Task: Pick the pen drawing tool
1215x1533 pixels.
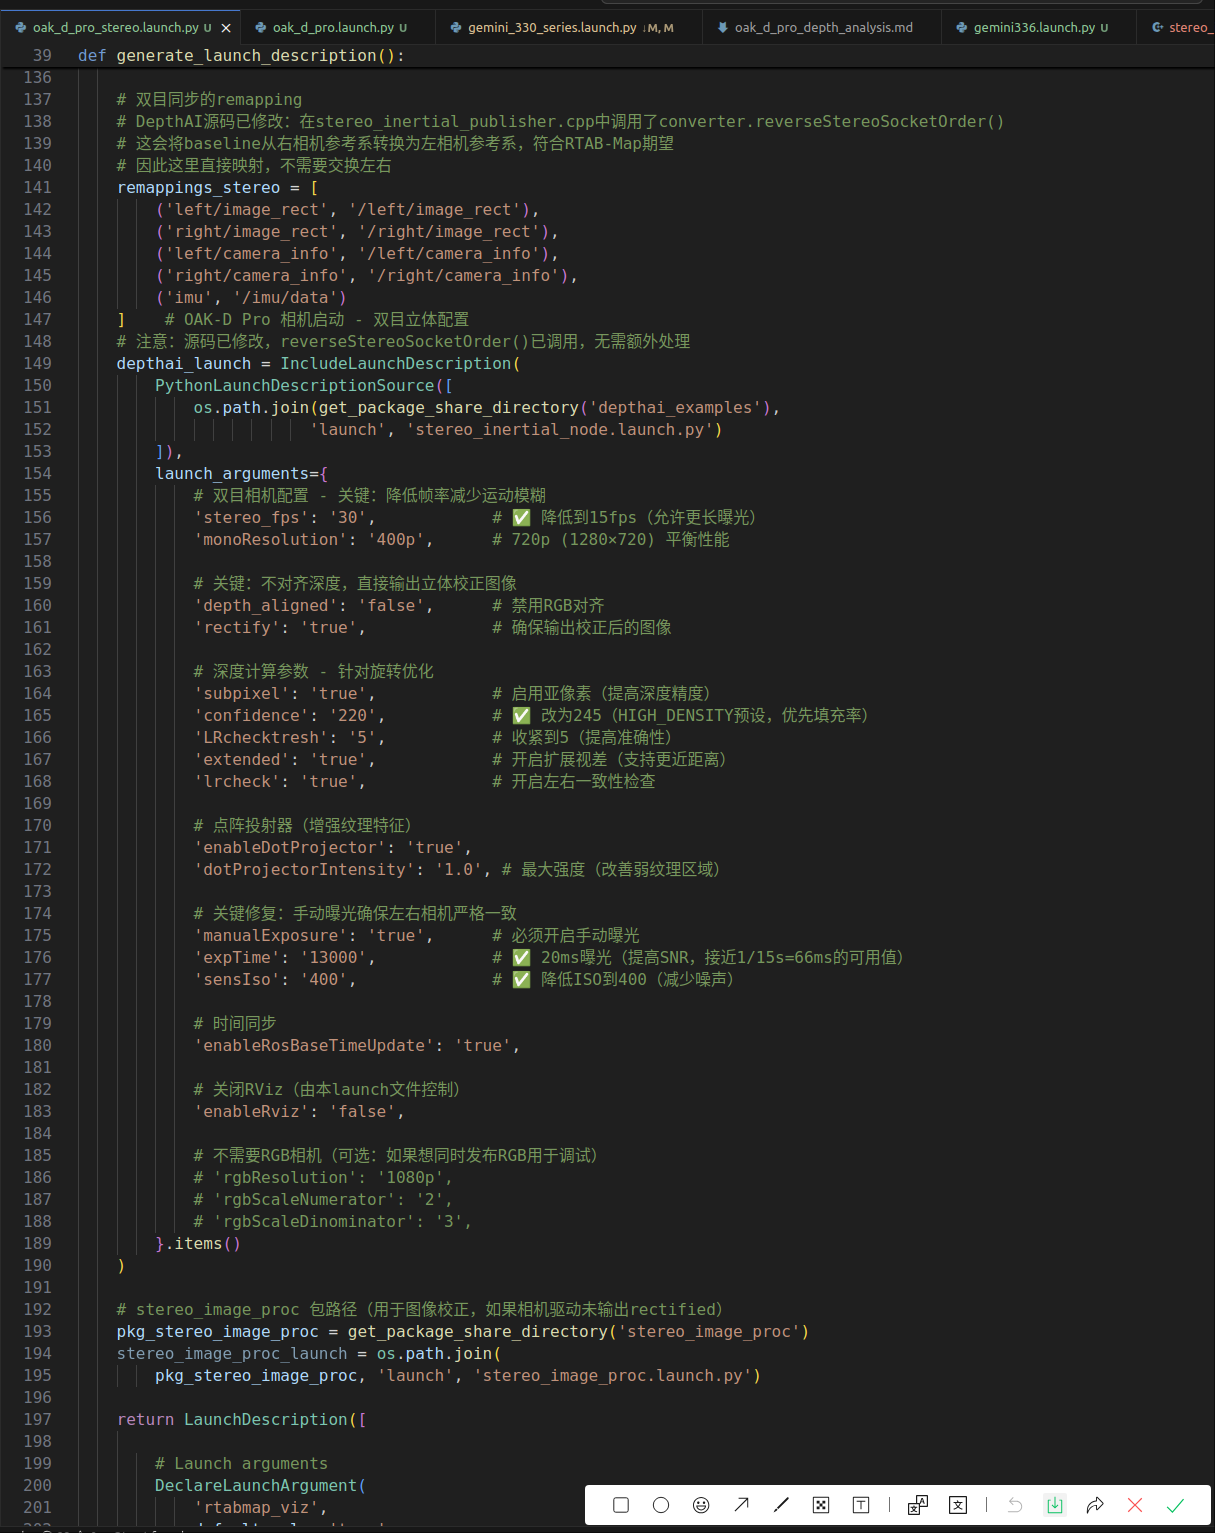Action: (781, 1505)
